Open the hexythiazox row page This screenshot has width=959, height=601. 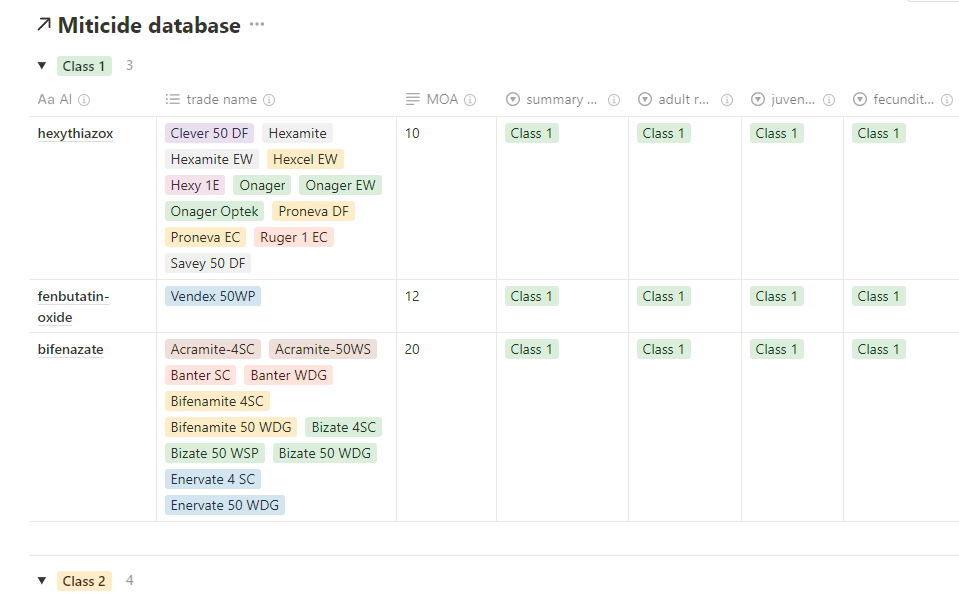75,133
